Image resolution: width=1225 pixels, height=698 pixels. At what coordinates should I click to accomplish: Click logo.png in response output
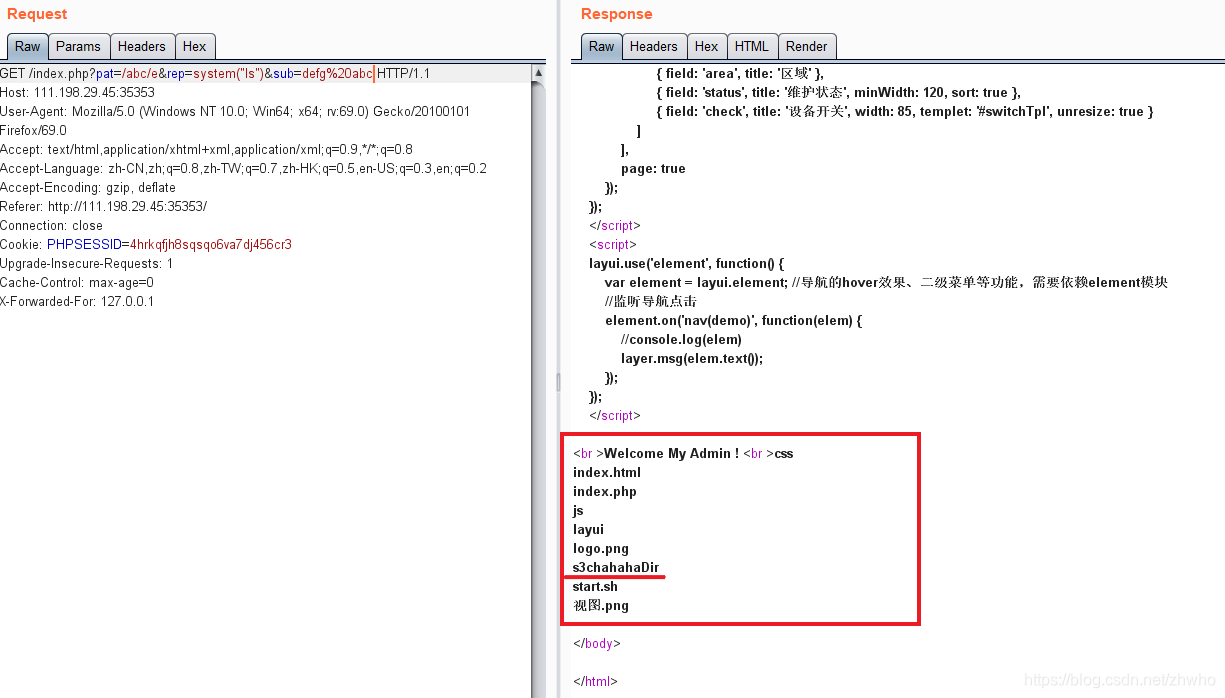(601, 548)
